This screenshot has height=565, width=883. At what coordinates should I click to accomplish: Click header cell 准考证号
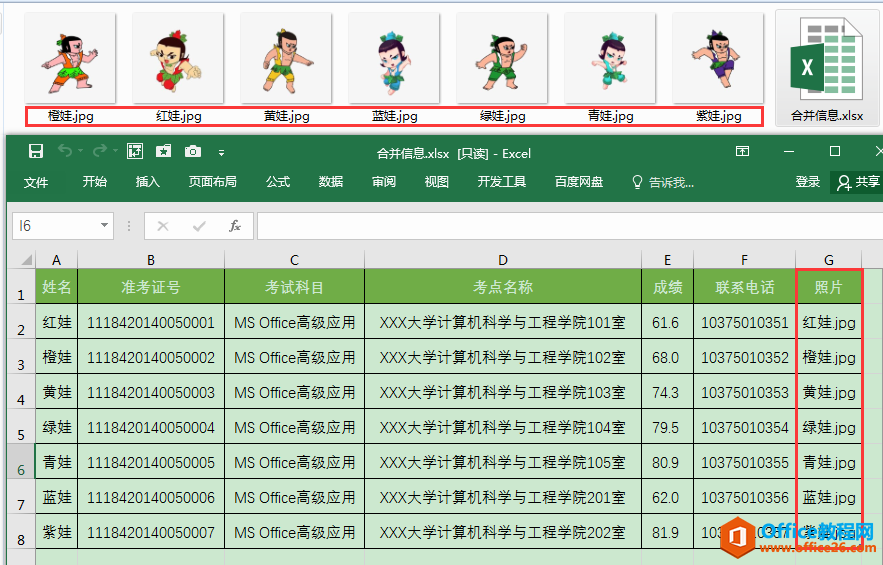tap(151, 287)
